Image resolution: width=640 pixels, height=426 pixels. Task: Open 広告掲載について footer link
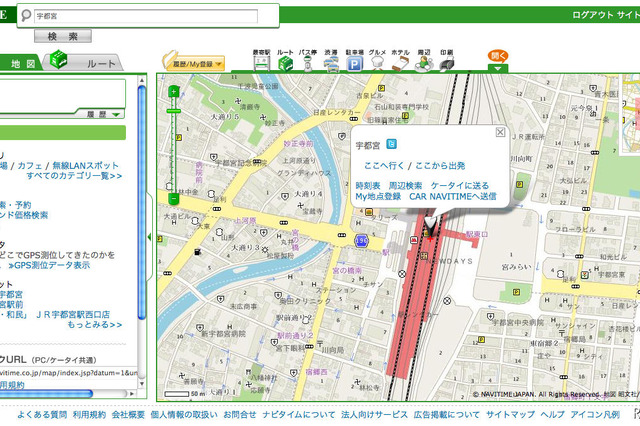(x=447, y=415)
